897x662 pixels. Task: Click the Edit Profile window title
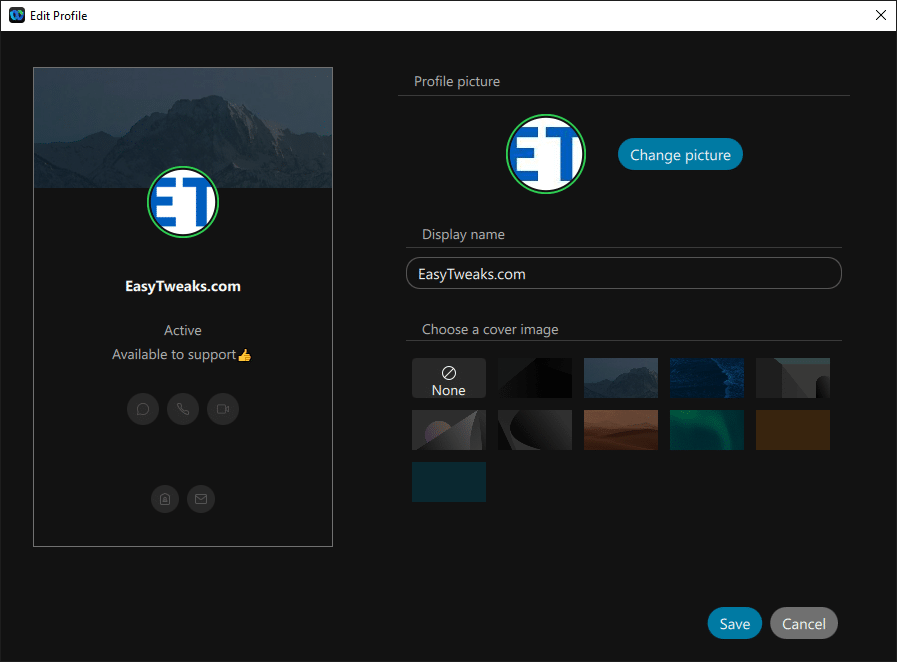point(59,15)
